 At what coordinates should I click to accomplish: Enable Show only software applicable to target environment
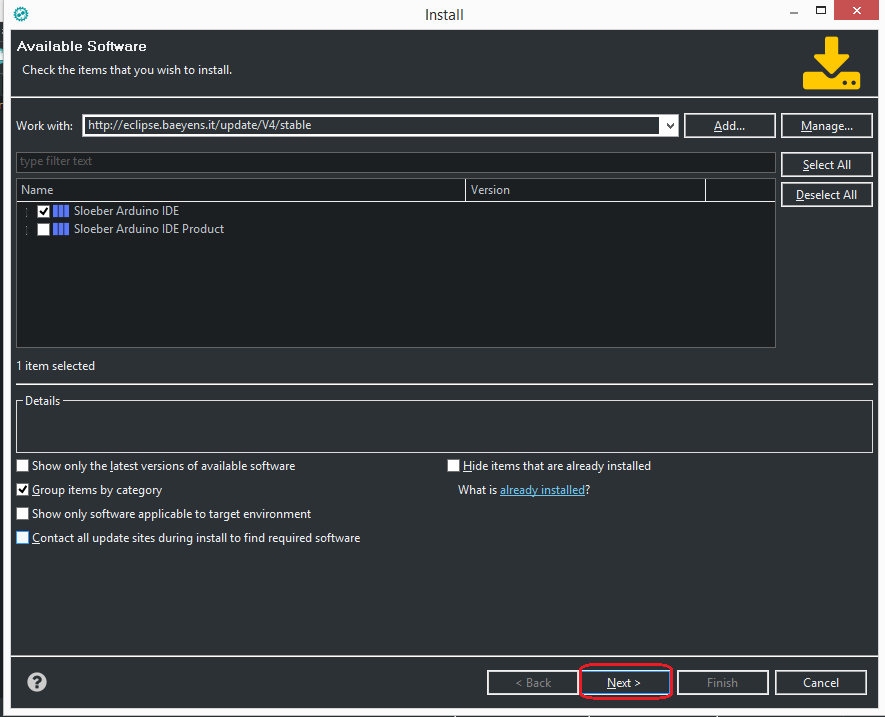[x=23, y=514]
